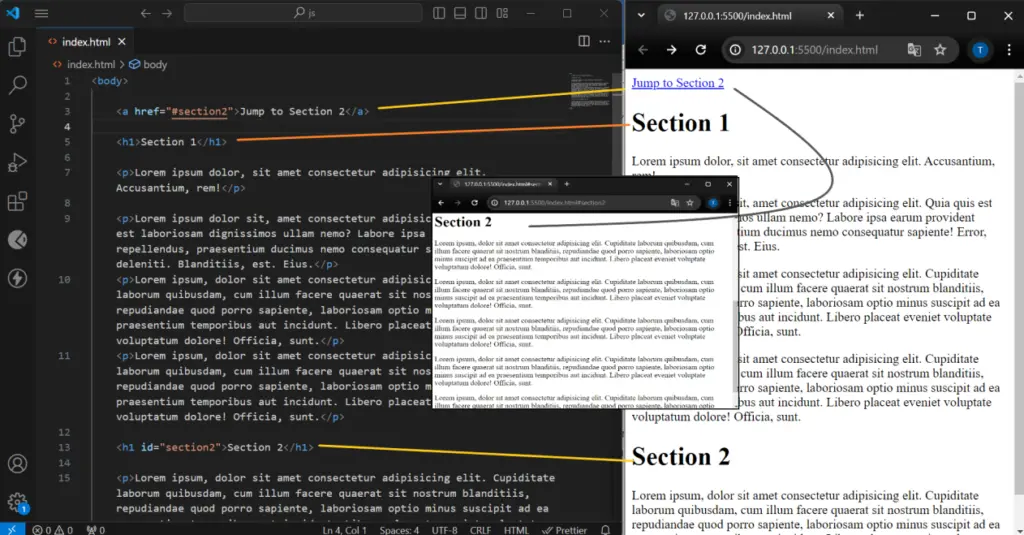The height and width of the screenshot is (535, 1024).
Task: Translate this page in large Chrome window
Action: [914, 50]
